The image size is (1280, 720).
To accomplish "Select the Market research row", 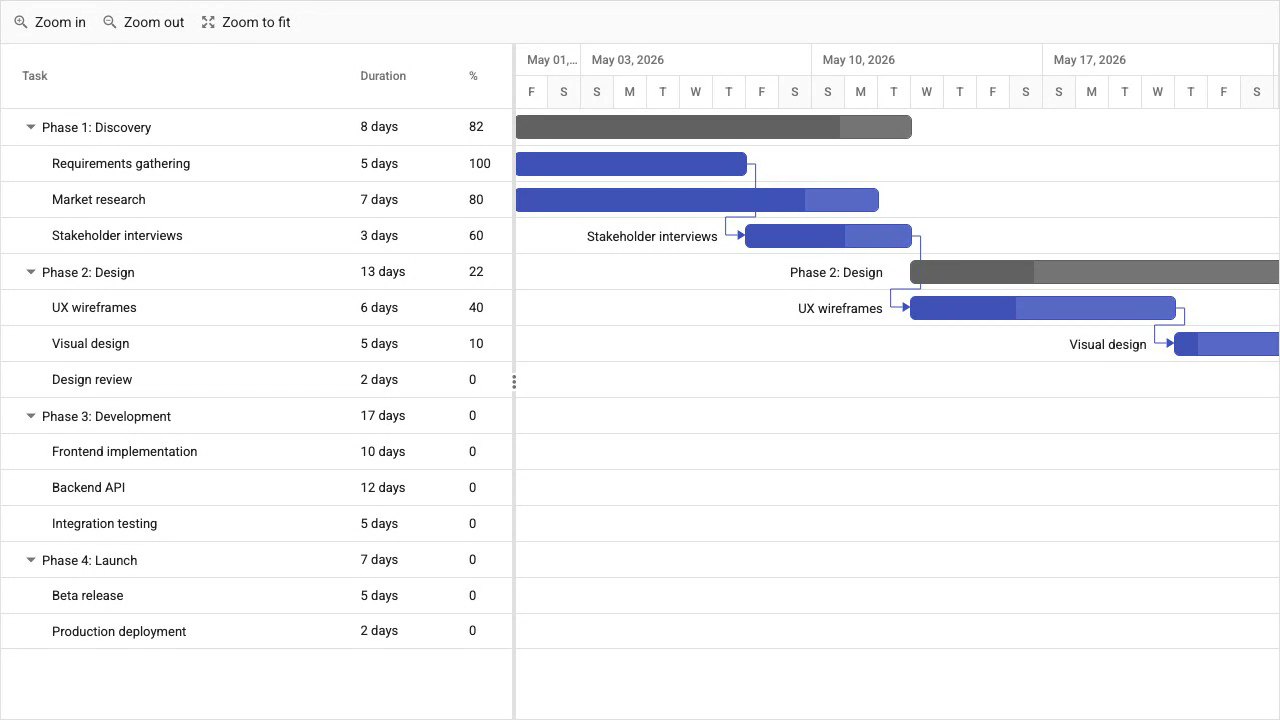I will pyautogui.click(x=256, y=200).
